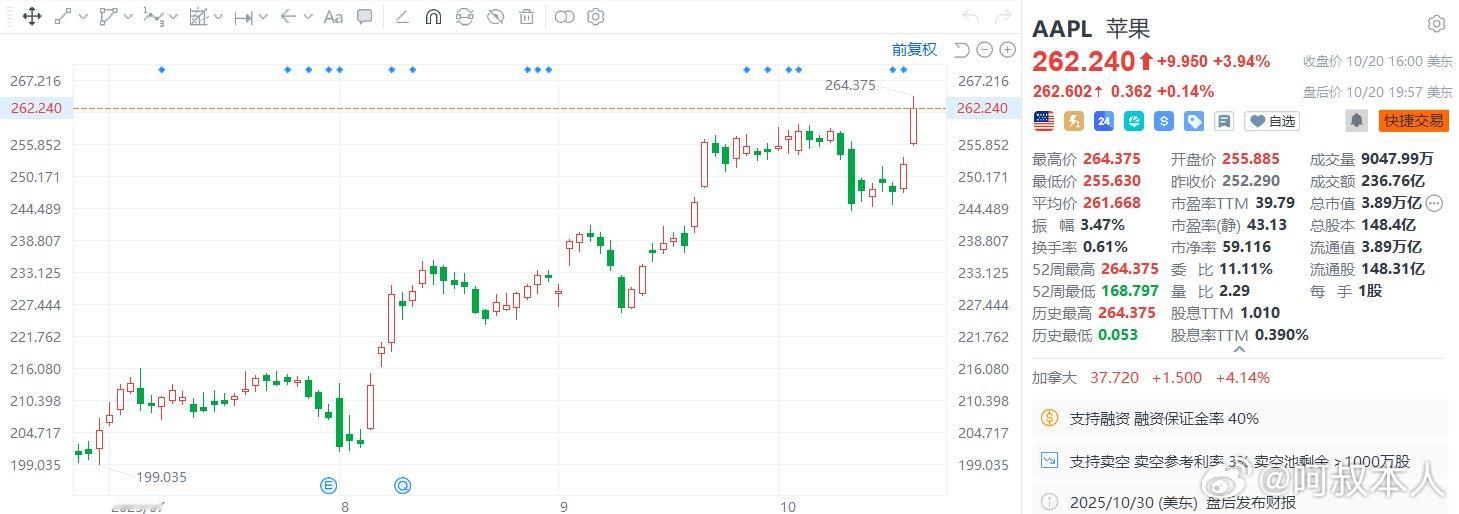Click the 市盈率TTM 39.79 value
The width and height of the screenshot is (1459, 514).
click(x=1275, y=203)
